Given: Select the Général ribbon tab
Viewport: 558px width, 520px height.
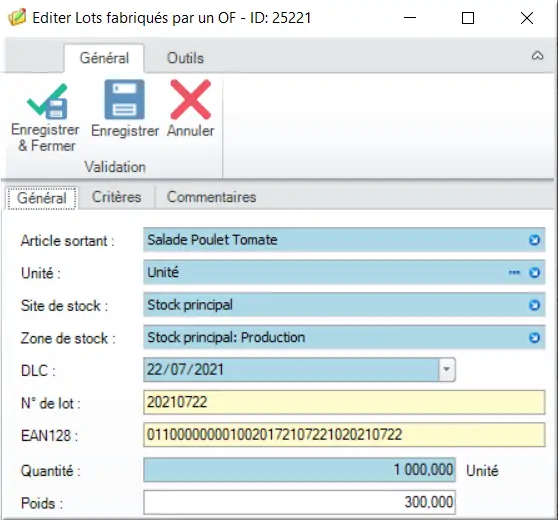Looking at the screenshot, I should point(104,58).
